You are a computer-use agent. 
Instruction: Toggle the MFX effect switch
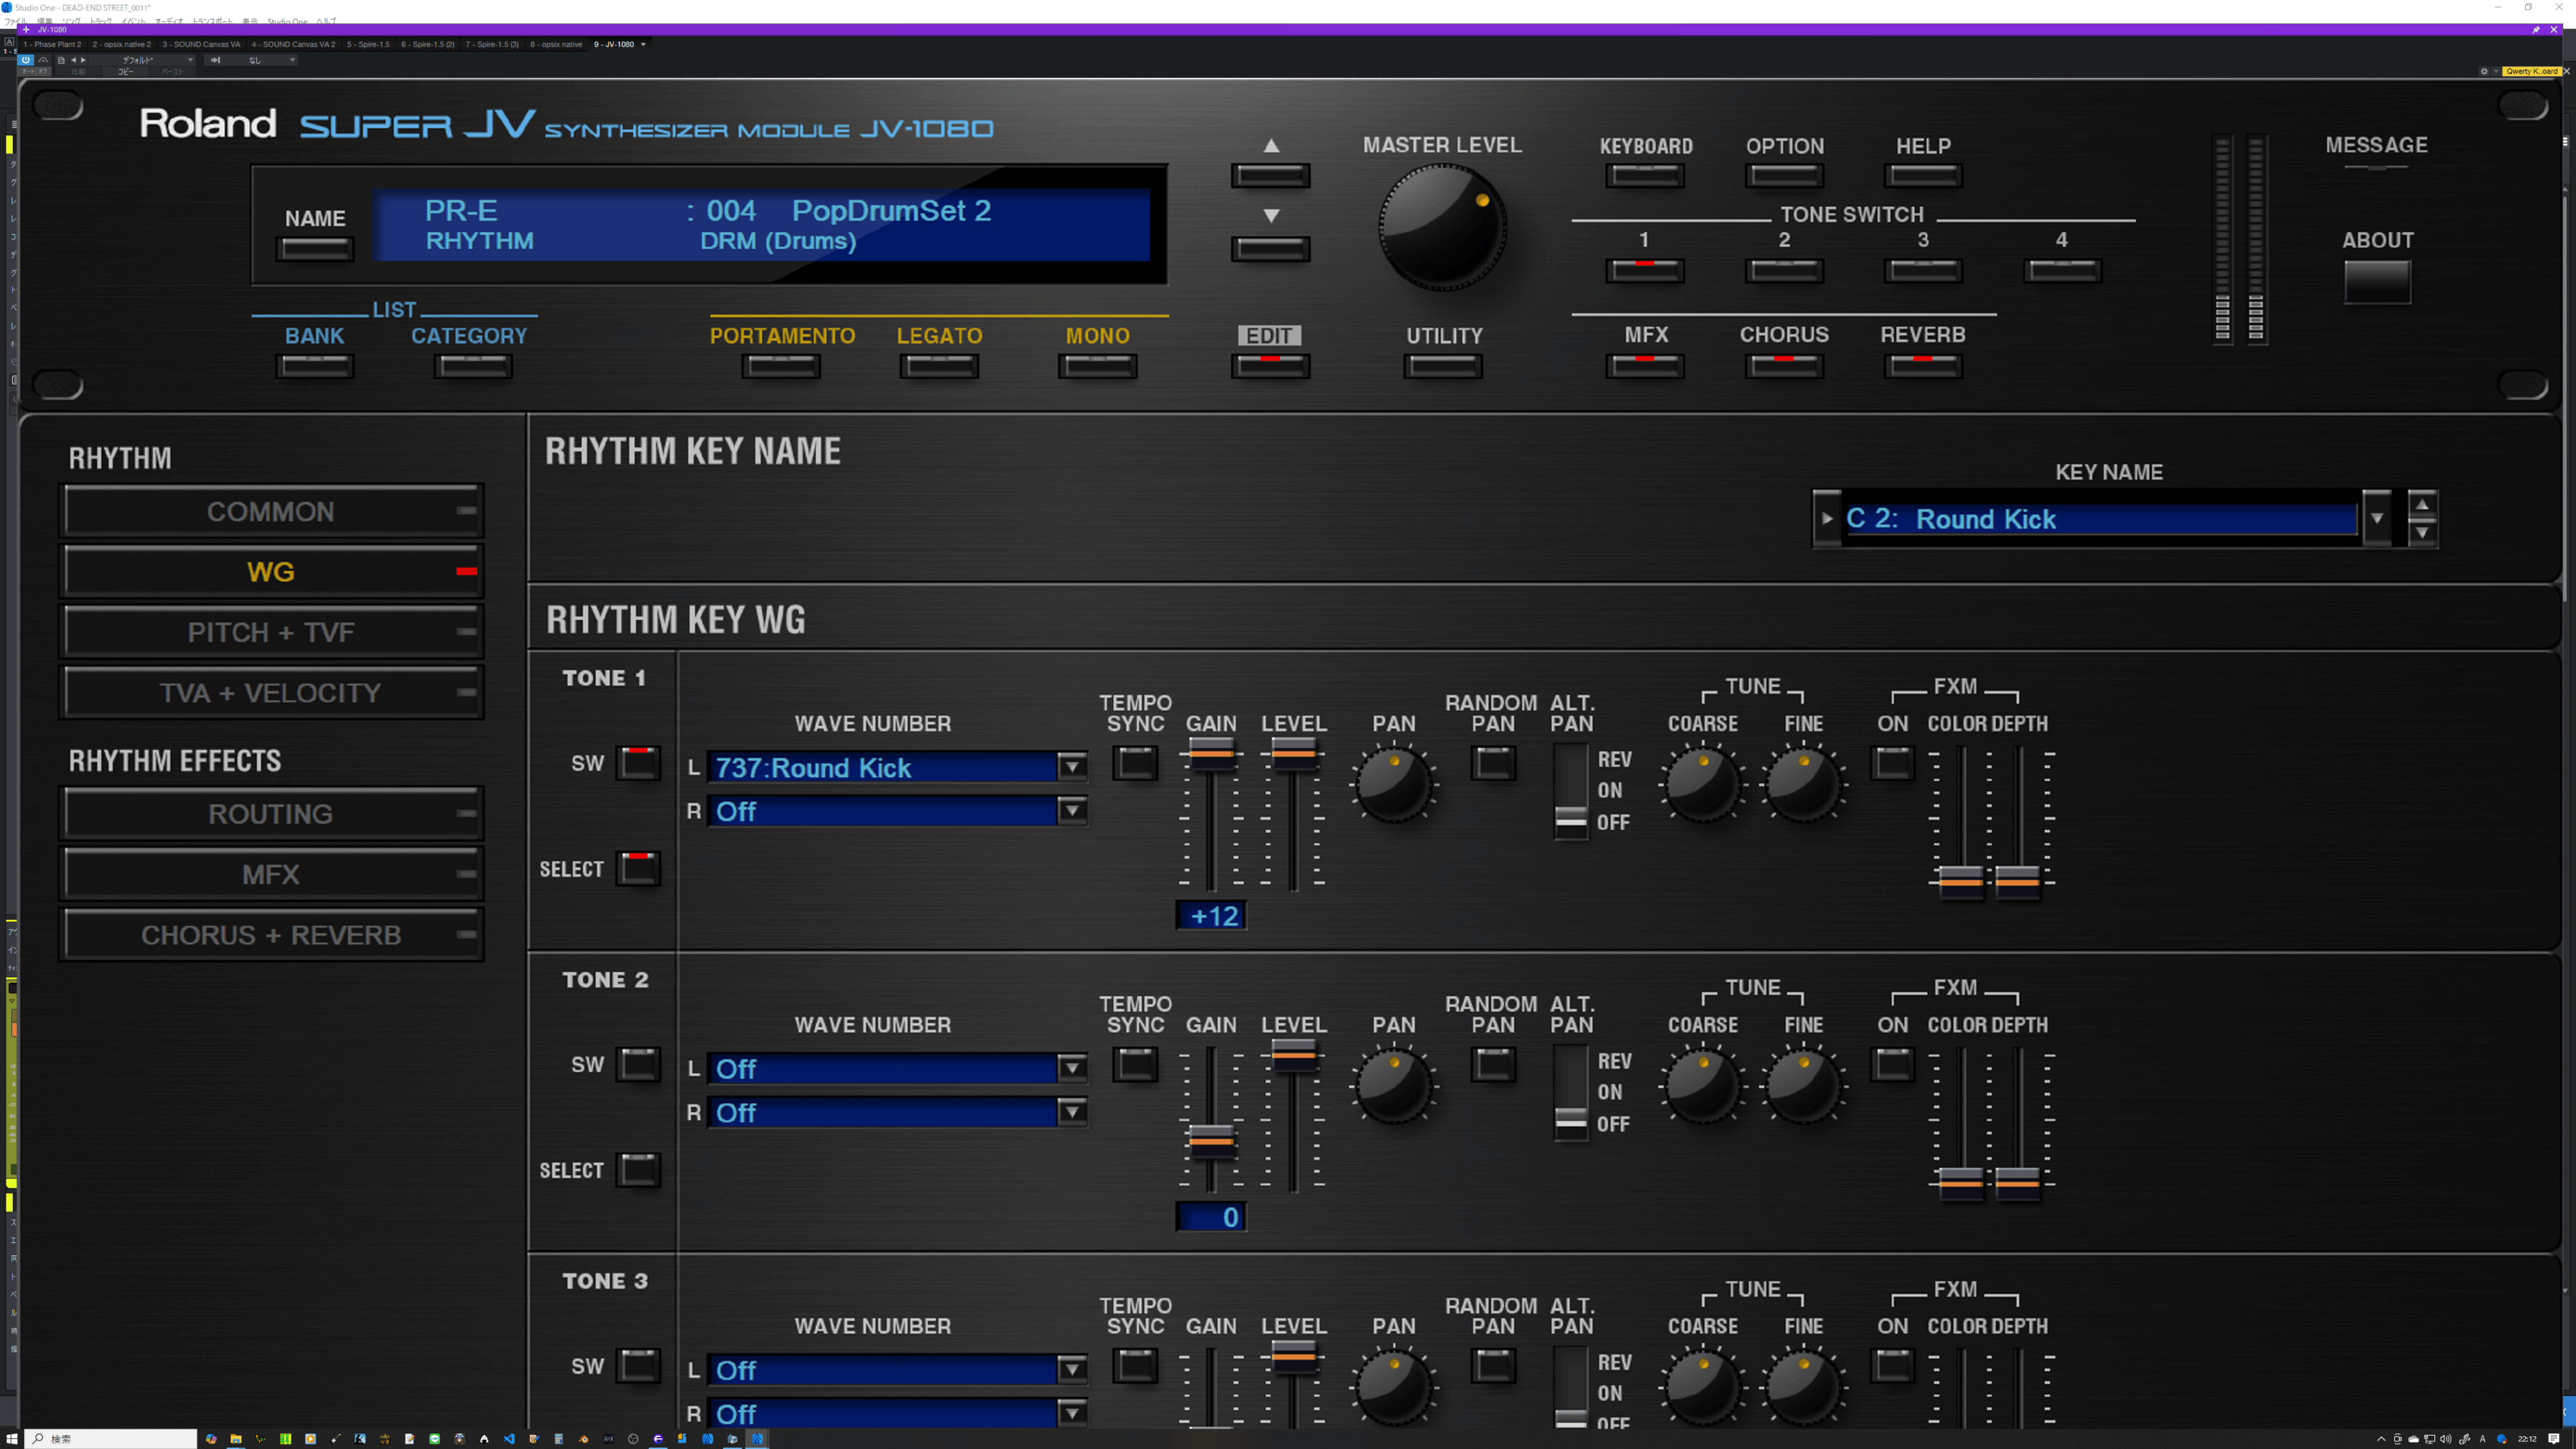point(1644,366)
